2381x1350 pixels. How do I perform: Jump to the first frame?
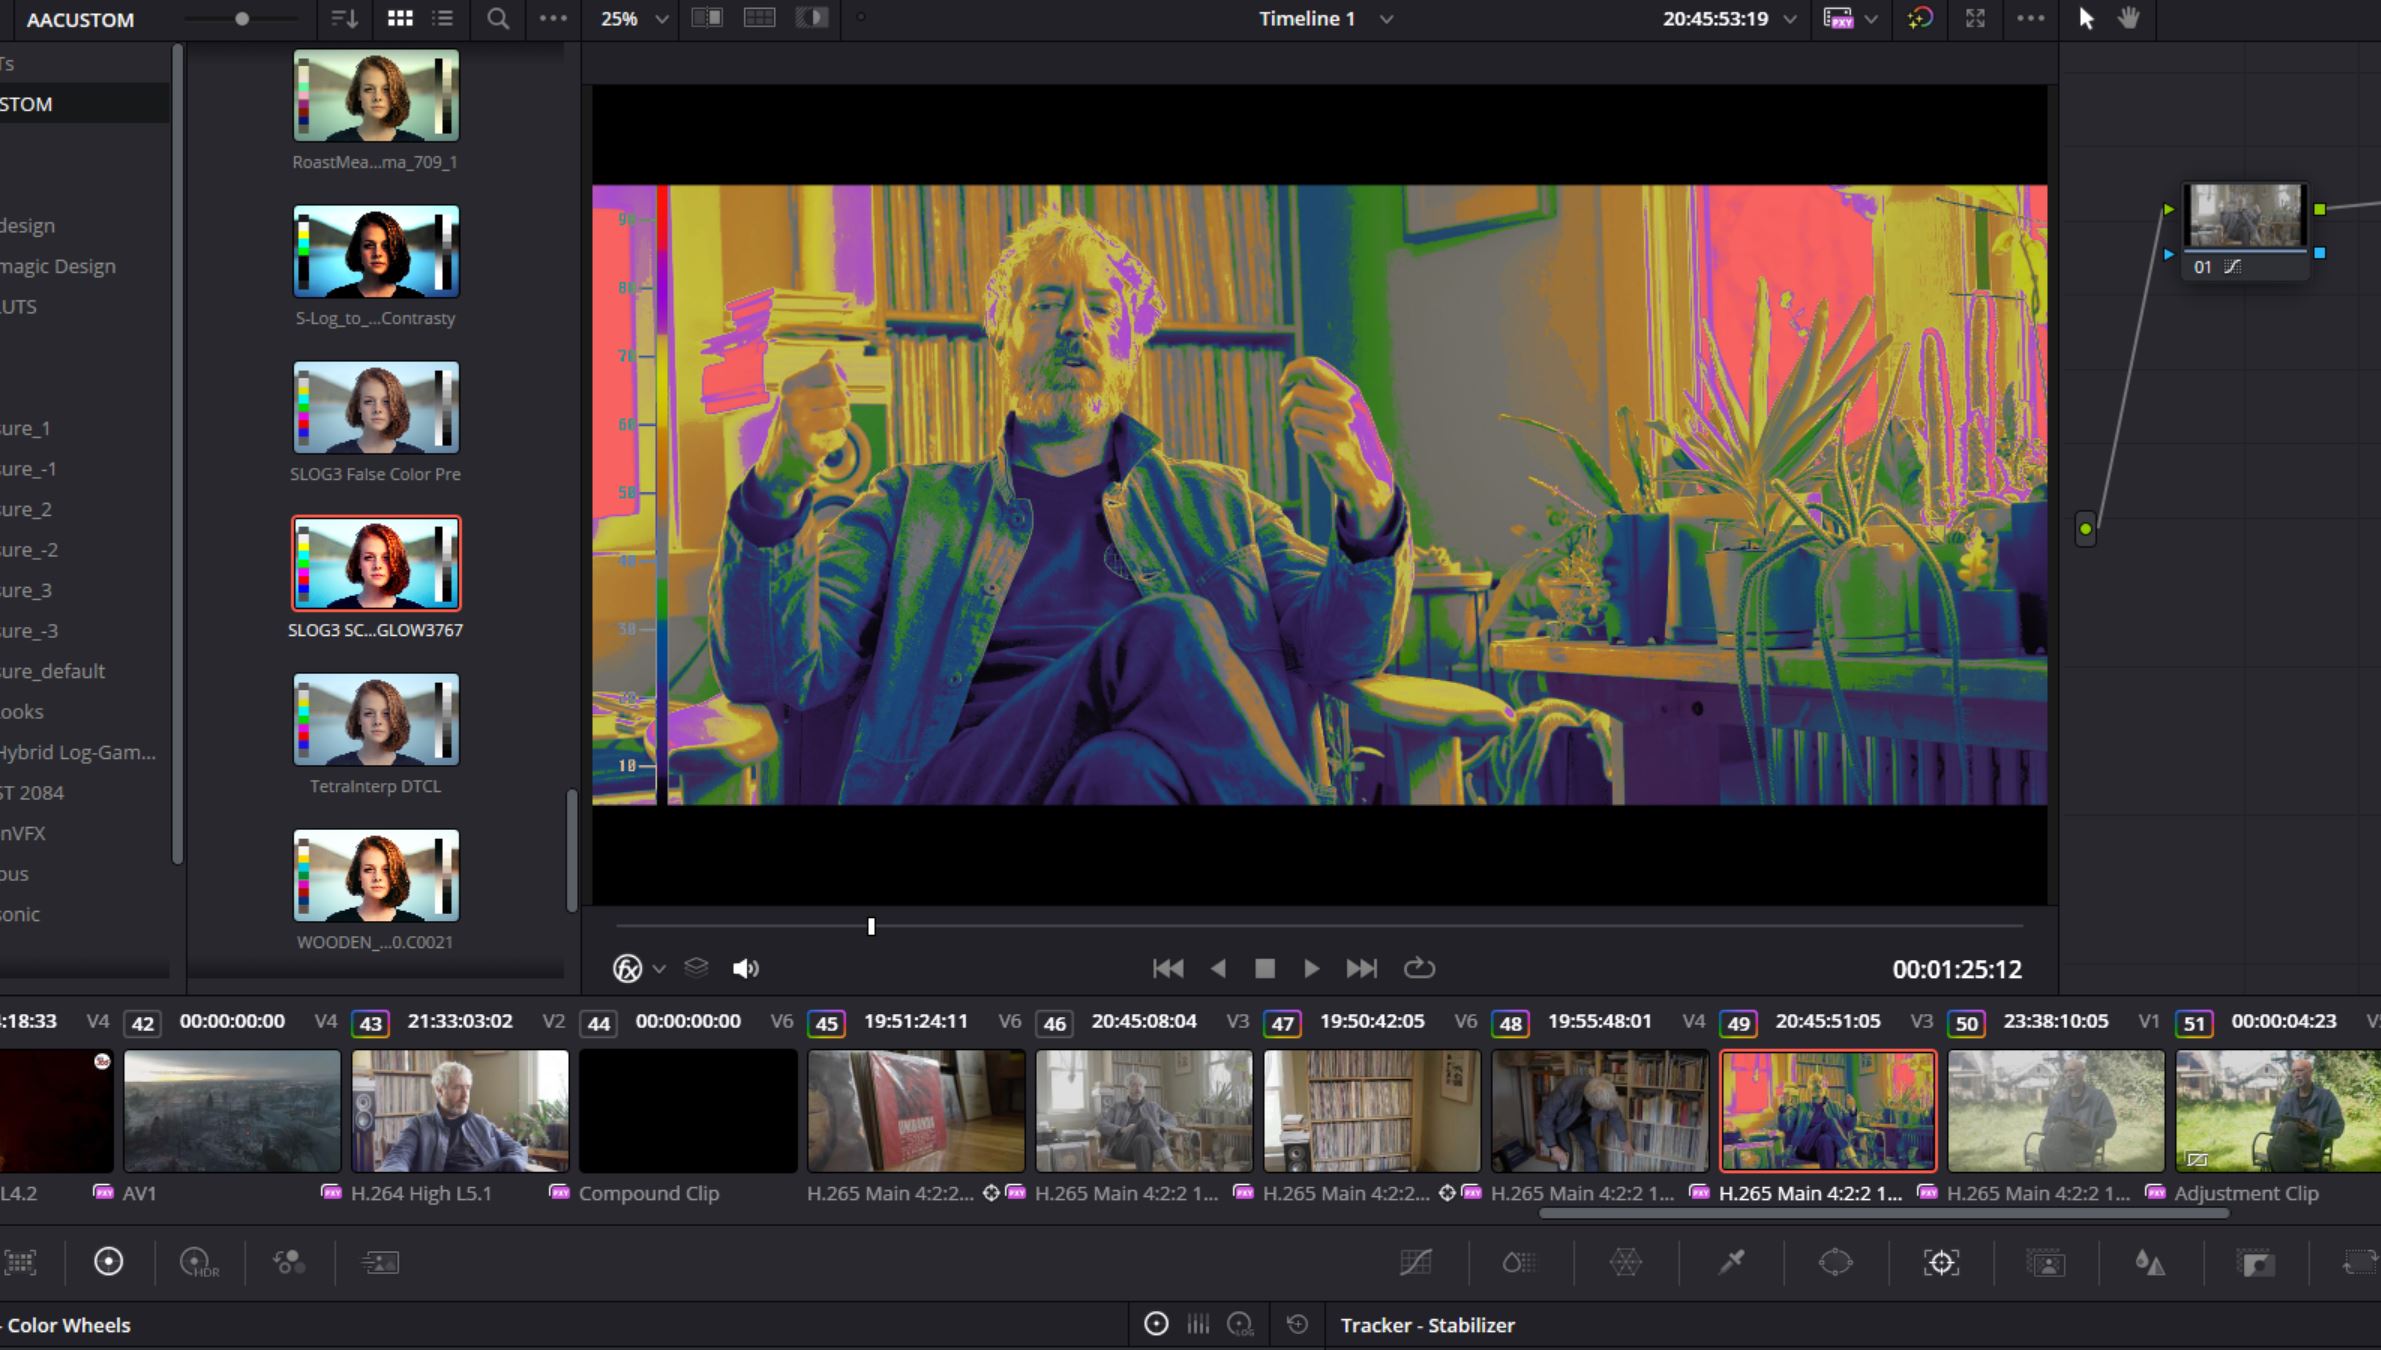[1168, 968]
